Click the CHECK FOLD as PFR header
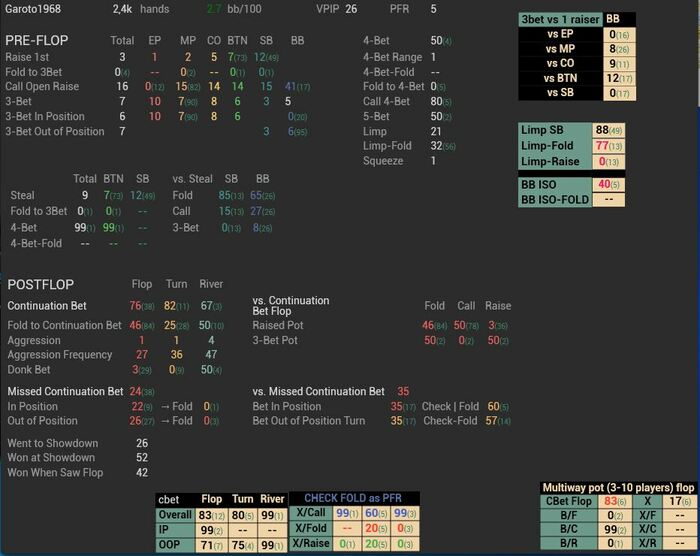Viewport: 700px width, 556px height. tap(353, 498)
